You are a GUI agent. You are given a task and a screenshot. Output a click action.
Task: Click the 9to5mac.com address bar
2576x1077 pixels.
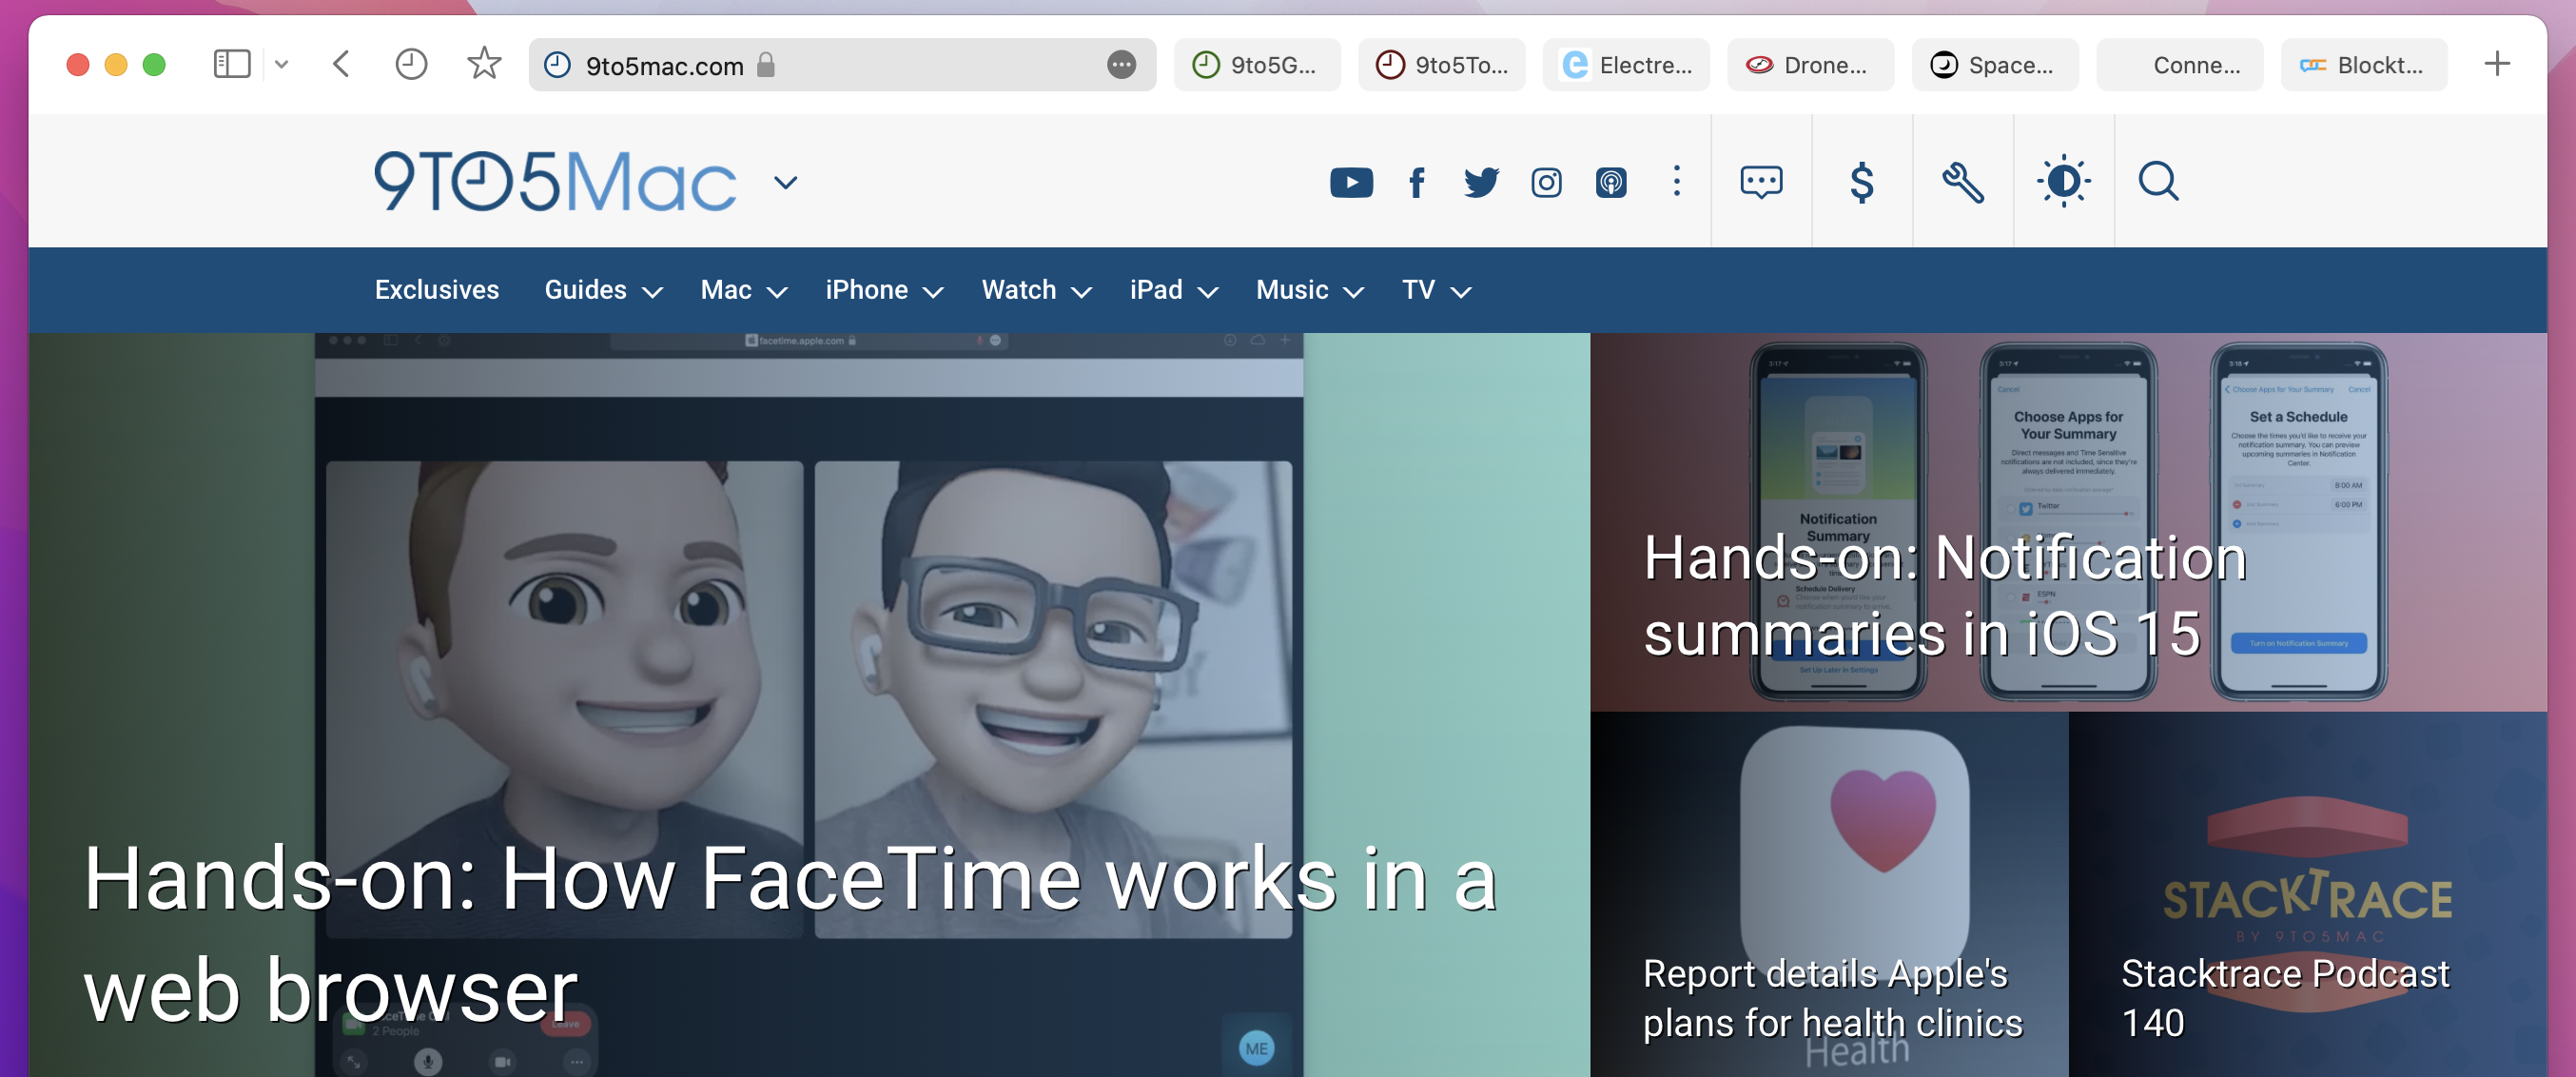(x=820, y=65)
